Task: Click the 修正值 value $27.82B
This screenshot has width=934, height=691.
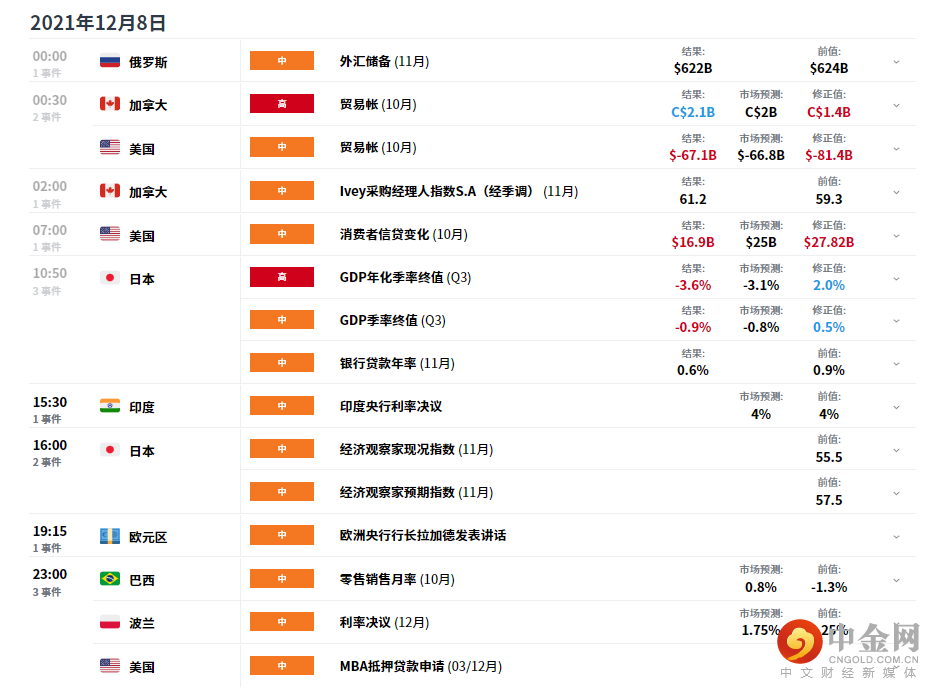Action: [829, 242]
